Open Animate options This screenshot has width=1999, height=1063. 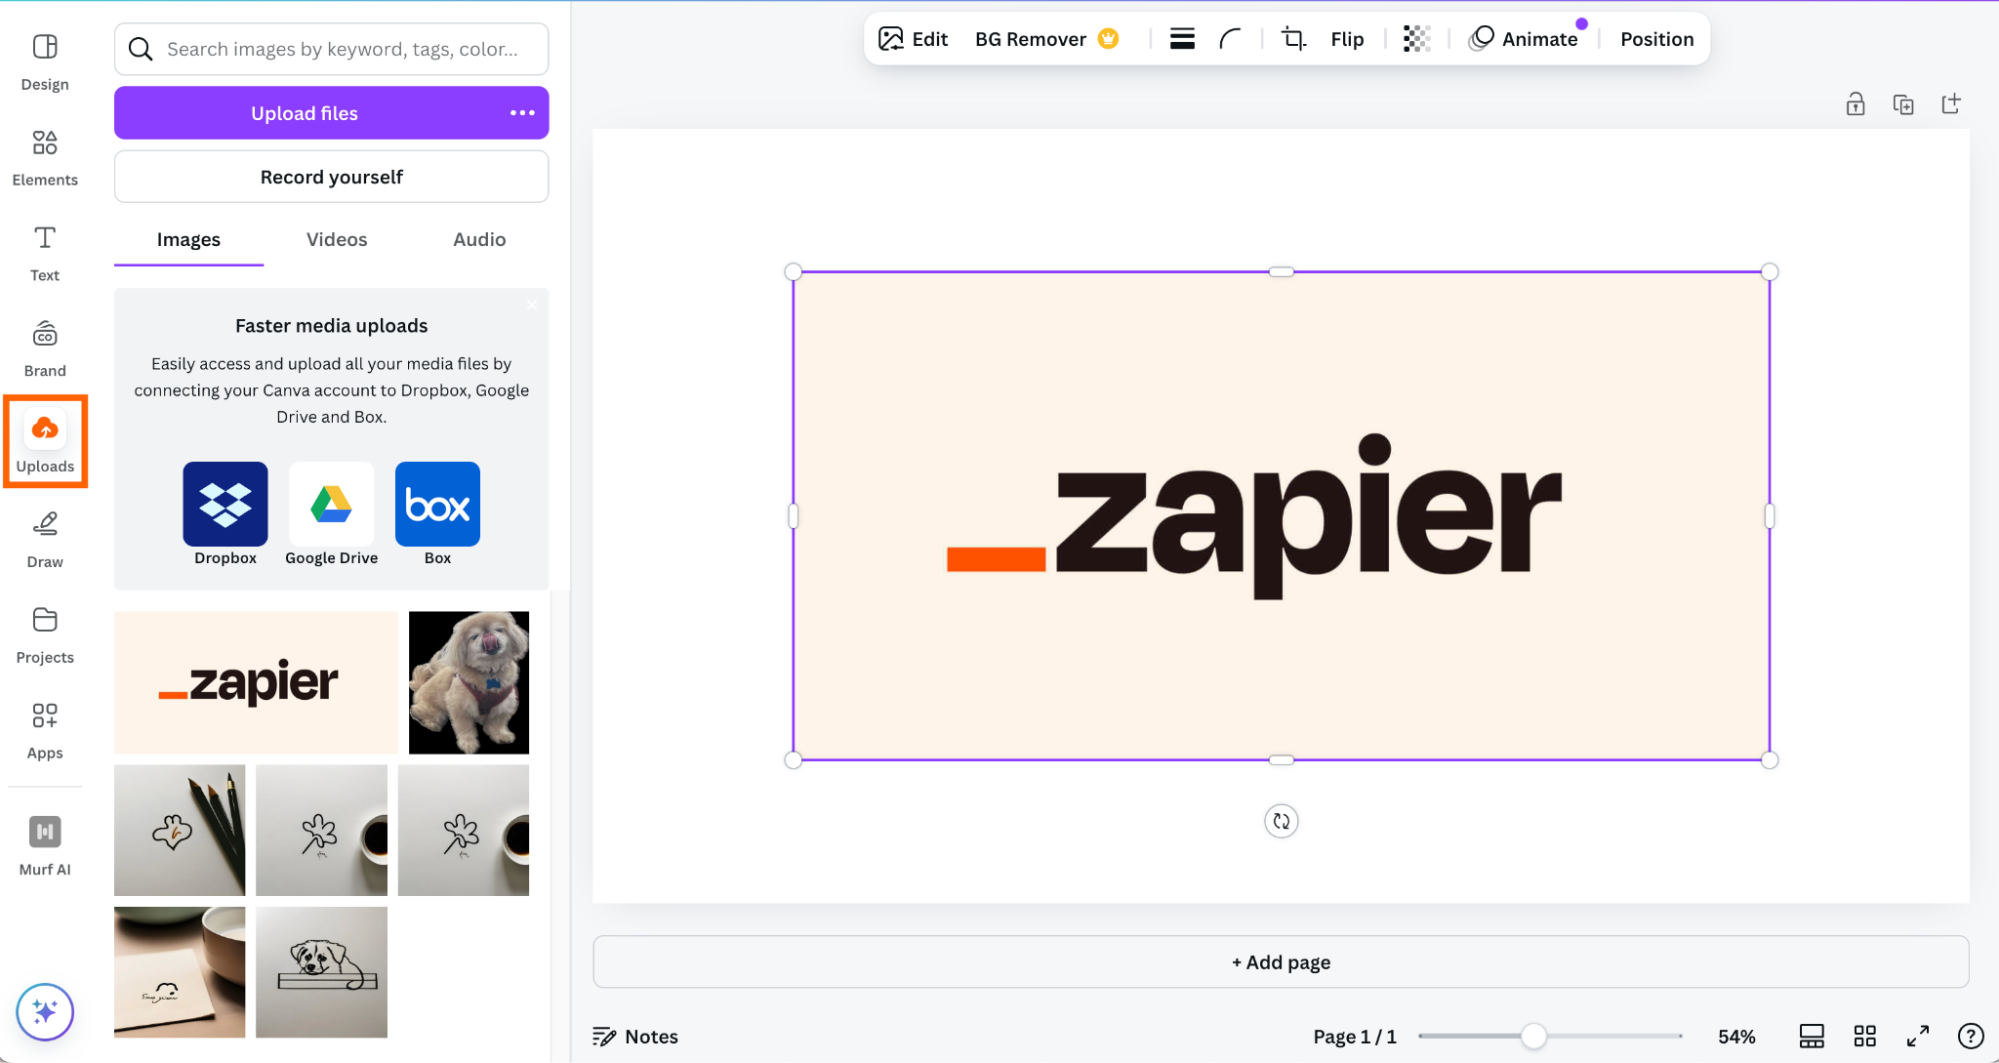(1523, 39)
